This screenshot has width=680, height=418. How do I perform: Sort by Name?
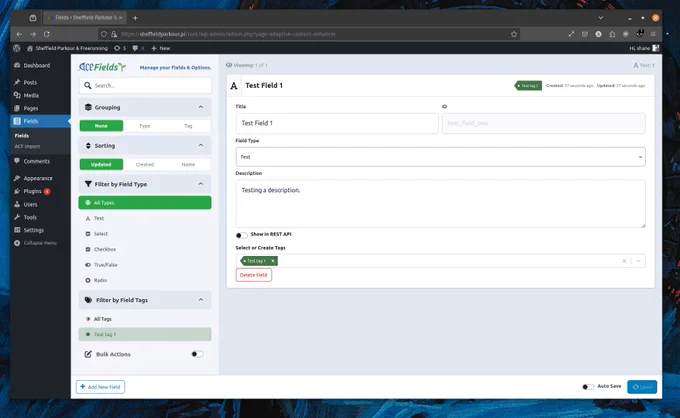[x=188, y=164]
